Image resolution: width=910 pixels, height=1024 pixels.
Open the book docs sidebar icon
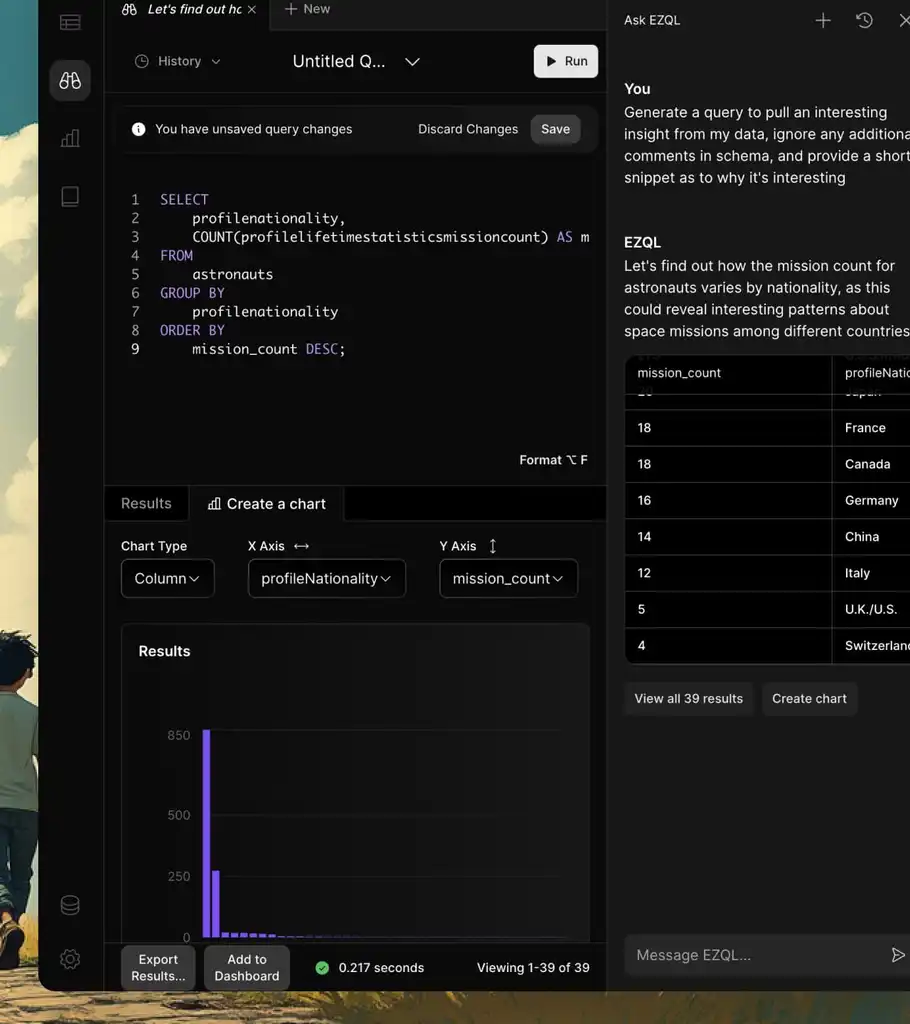tap(70, 197)
